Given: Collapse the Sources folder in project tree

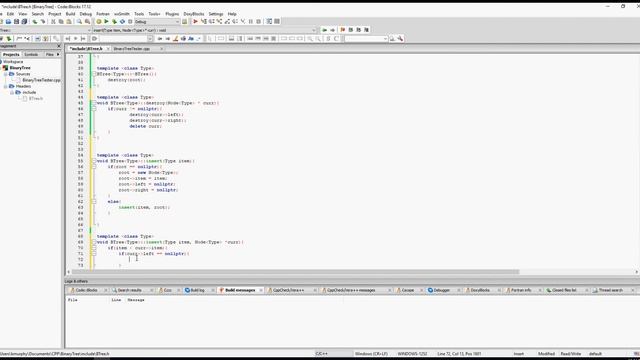Looking at the screenshot, I should (x=6, y=74).
